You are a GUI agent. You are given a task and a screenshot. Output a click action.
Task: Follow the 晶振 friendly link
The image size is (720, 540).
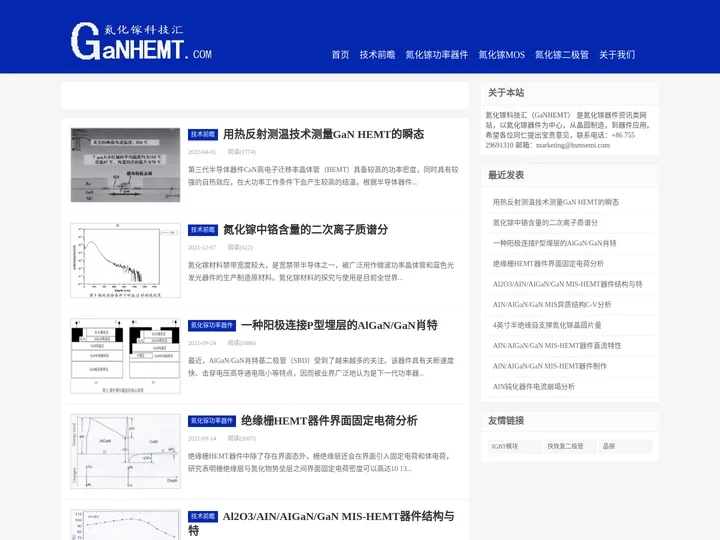(625, 446)
